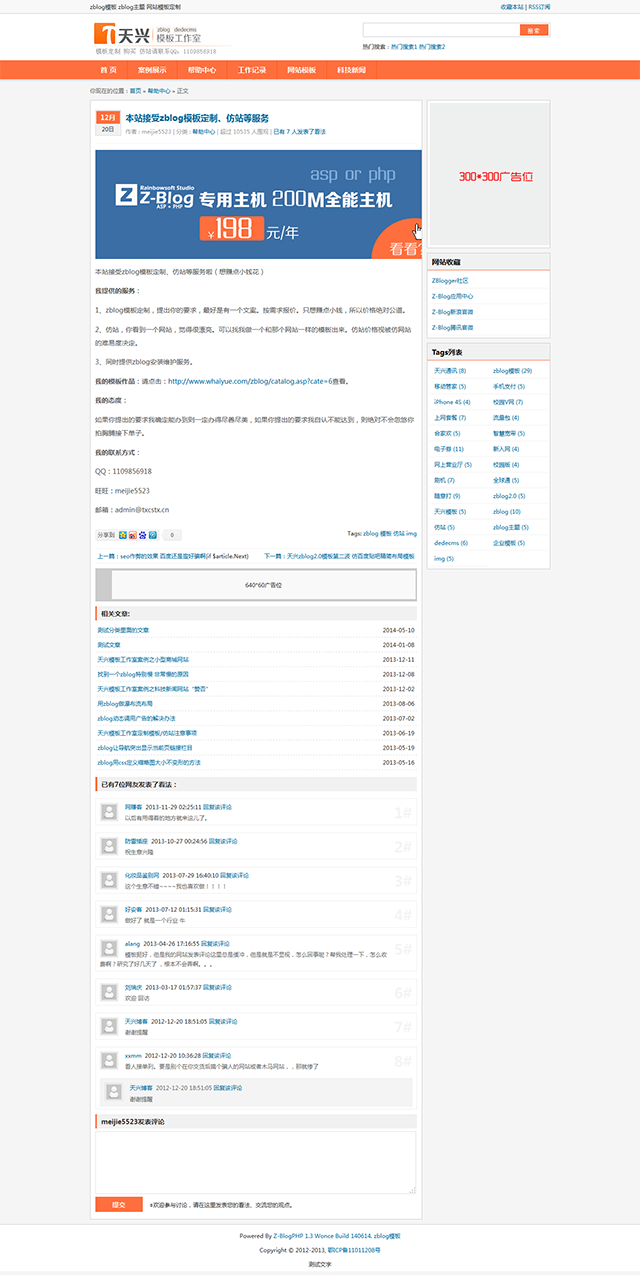Viewport: 640px width, 1275px height.
Task: Open the Z-Blog应用中心 sidebar link
Action: click(x=453, y=296)
